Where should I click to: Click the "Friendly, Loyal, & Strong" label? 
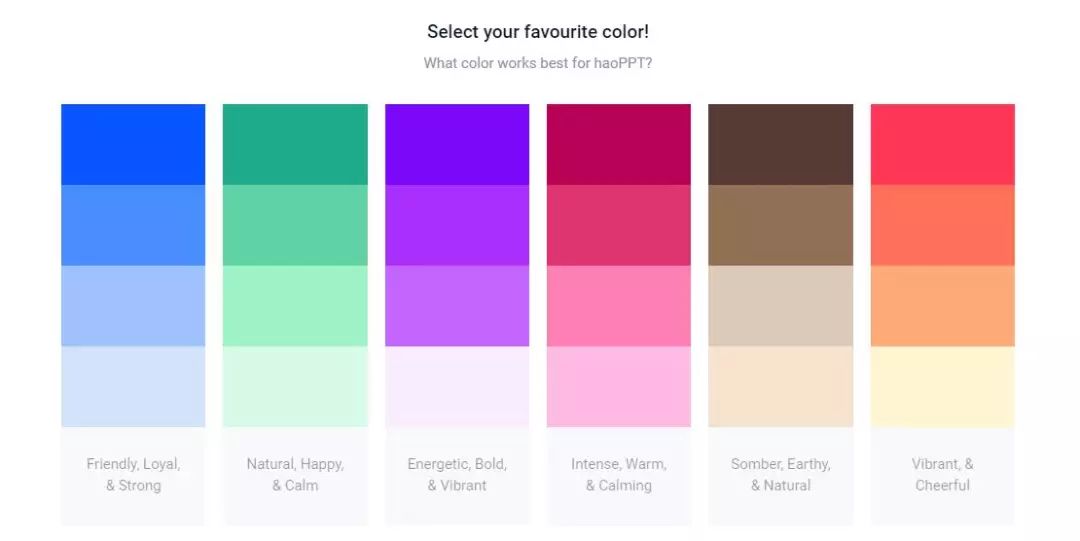point(133,475)
